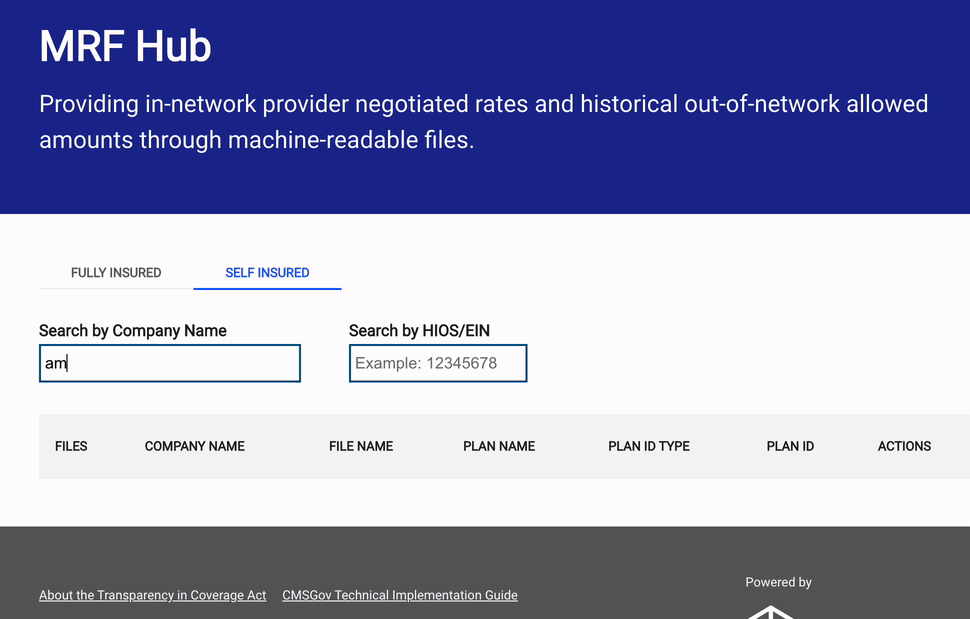Screen dimensions: 970x619
Task: Click the Files column header
Action: (71, 446)
